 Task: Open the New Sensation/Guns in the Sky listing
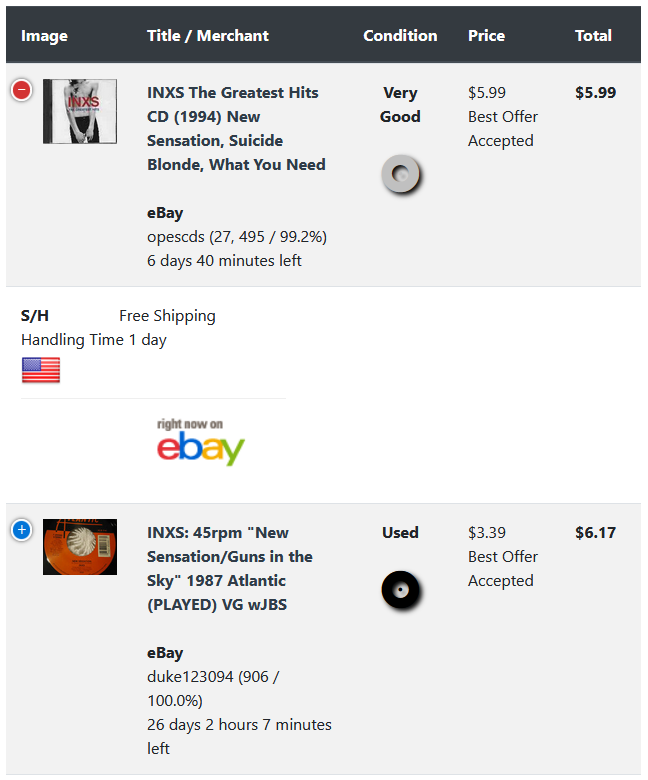(230, 568)
